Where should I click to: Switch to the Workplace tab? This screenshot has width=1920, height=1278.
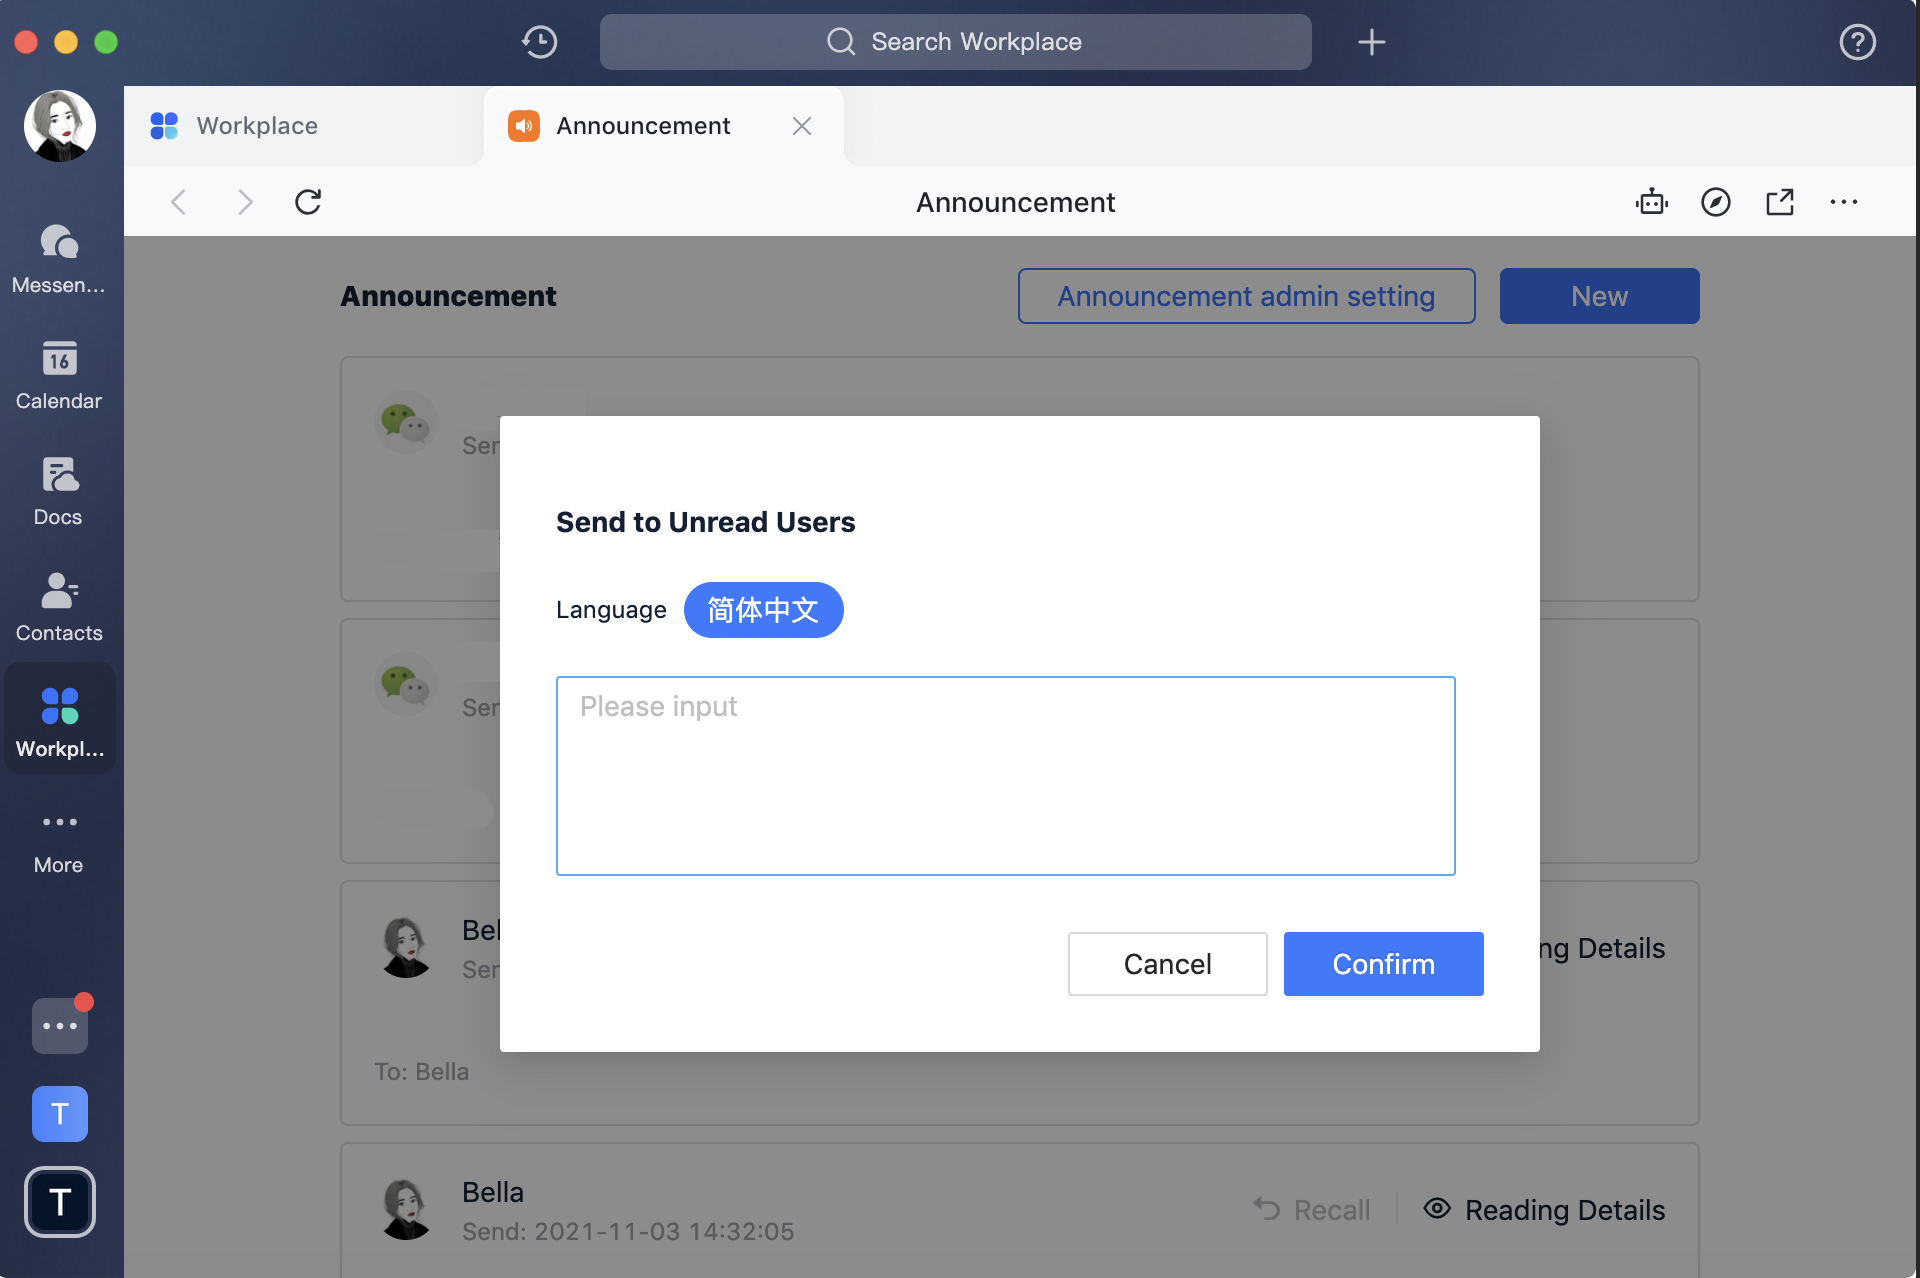tap(256, 126)
